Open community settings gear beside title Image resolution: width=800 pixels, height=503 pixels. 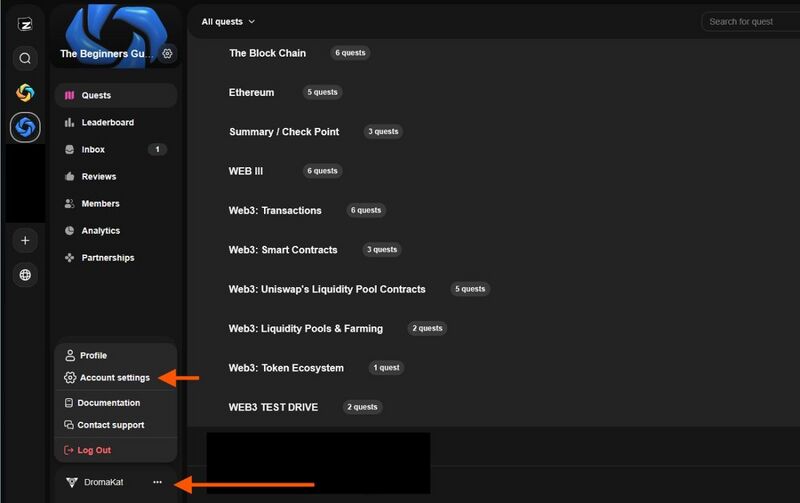[167, 54]
